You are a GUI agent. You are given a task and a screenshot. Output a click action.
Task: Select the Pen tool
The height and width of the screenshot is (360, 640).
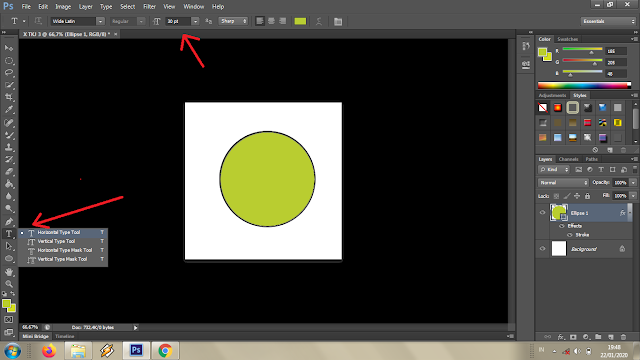click(x=9, y=221)
